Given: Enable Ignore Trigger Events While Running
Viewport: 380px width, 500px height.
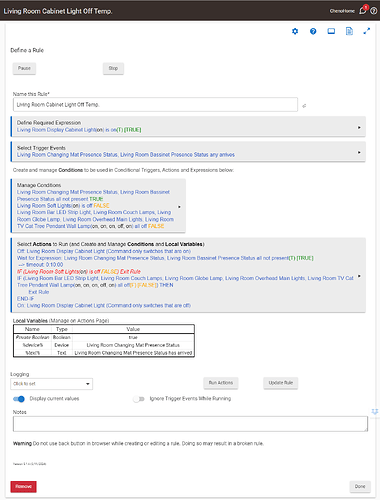Looking at the screenshot, I should (139, 399).
